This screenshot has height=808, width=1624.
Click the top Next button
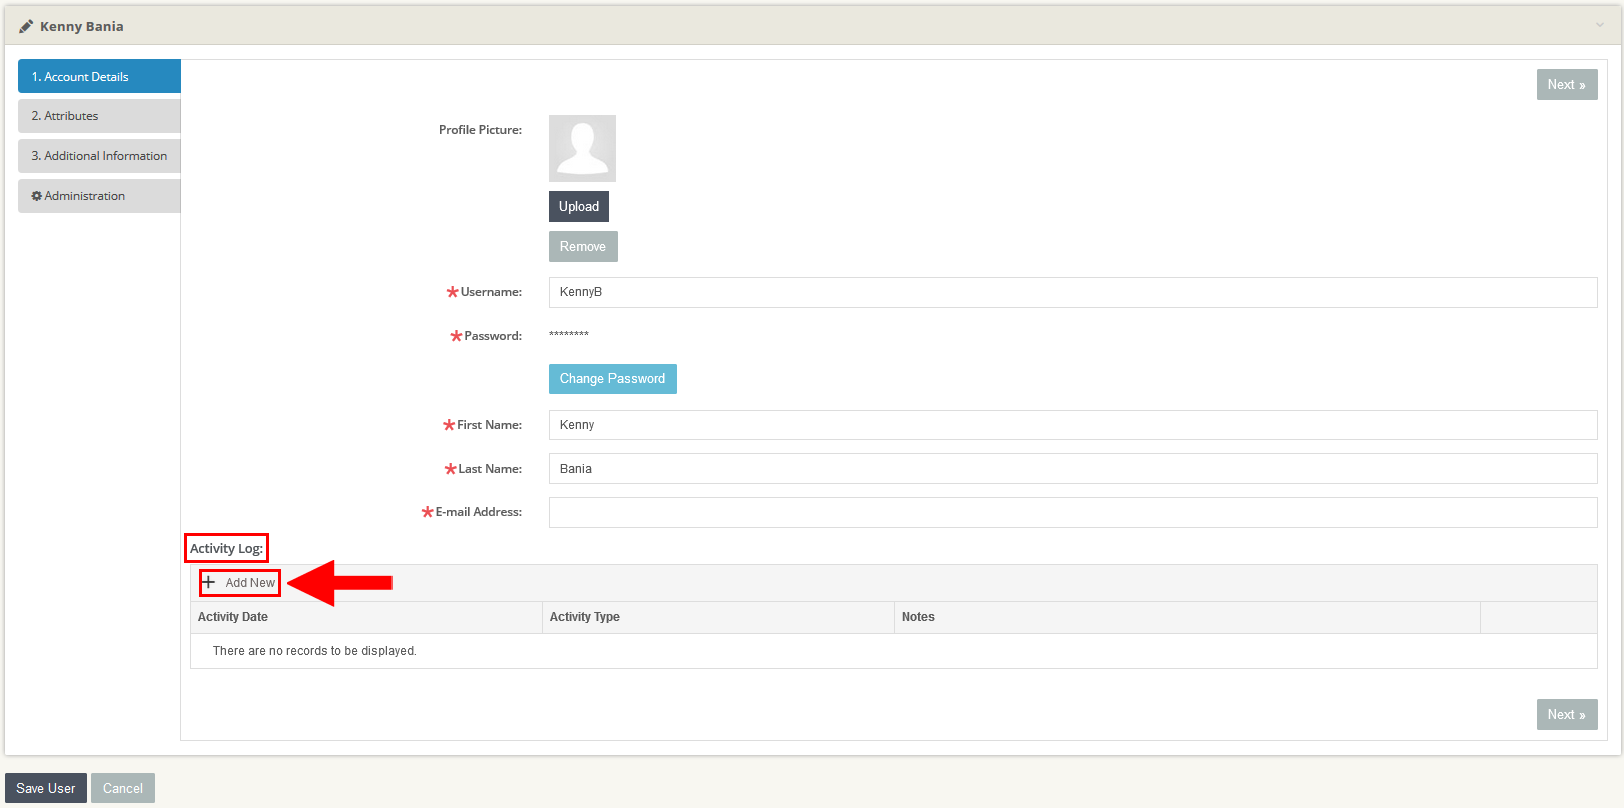pos(1567,85)
